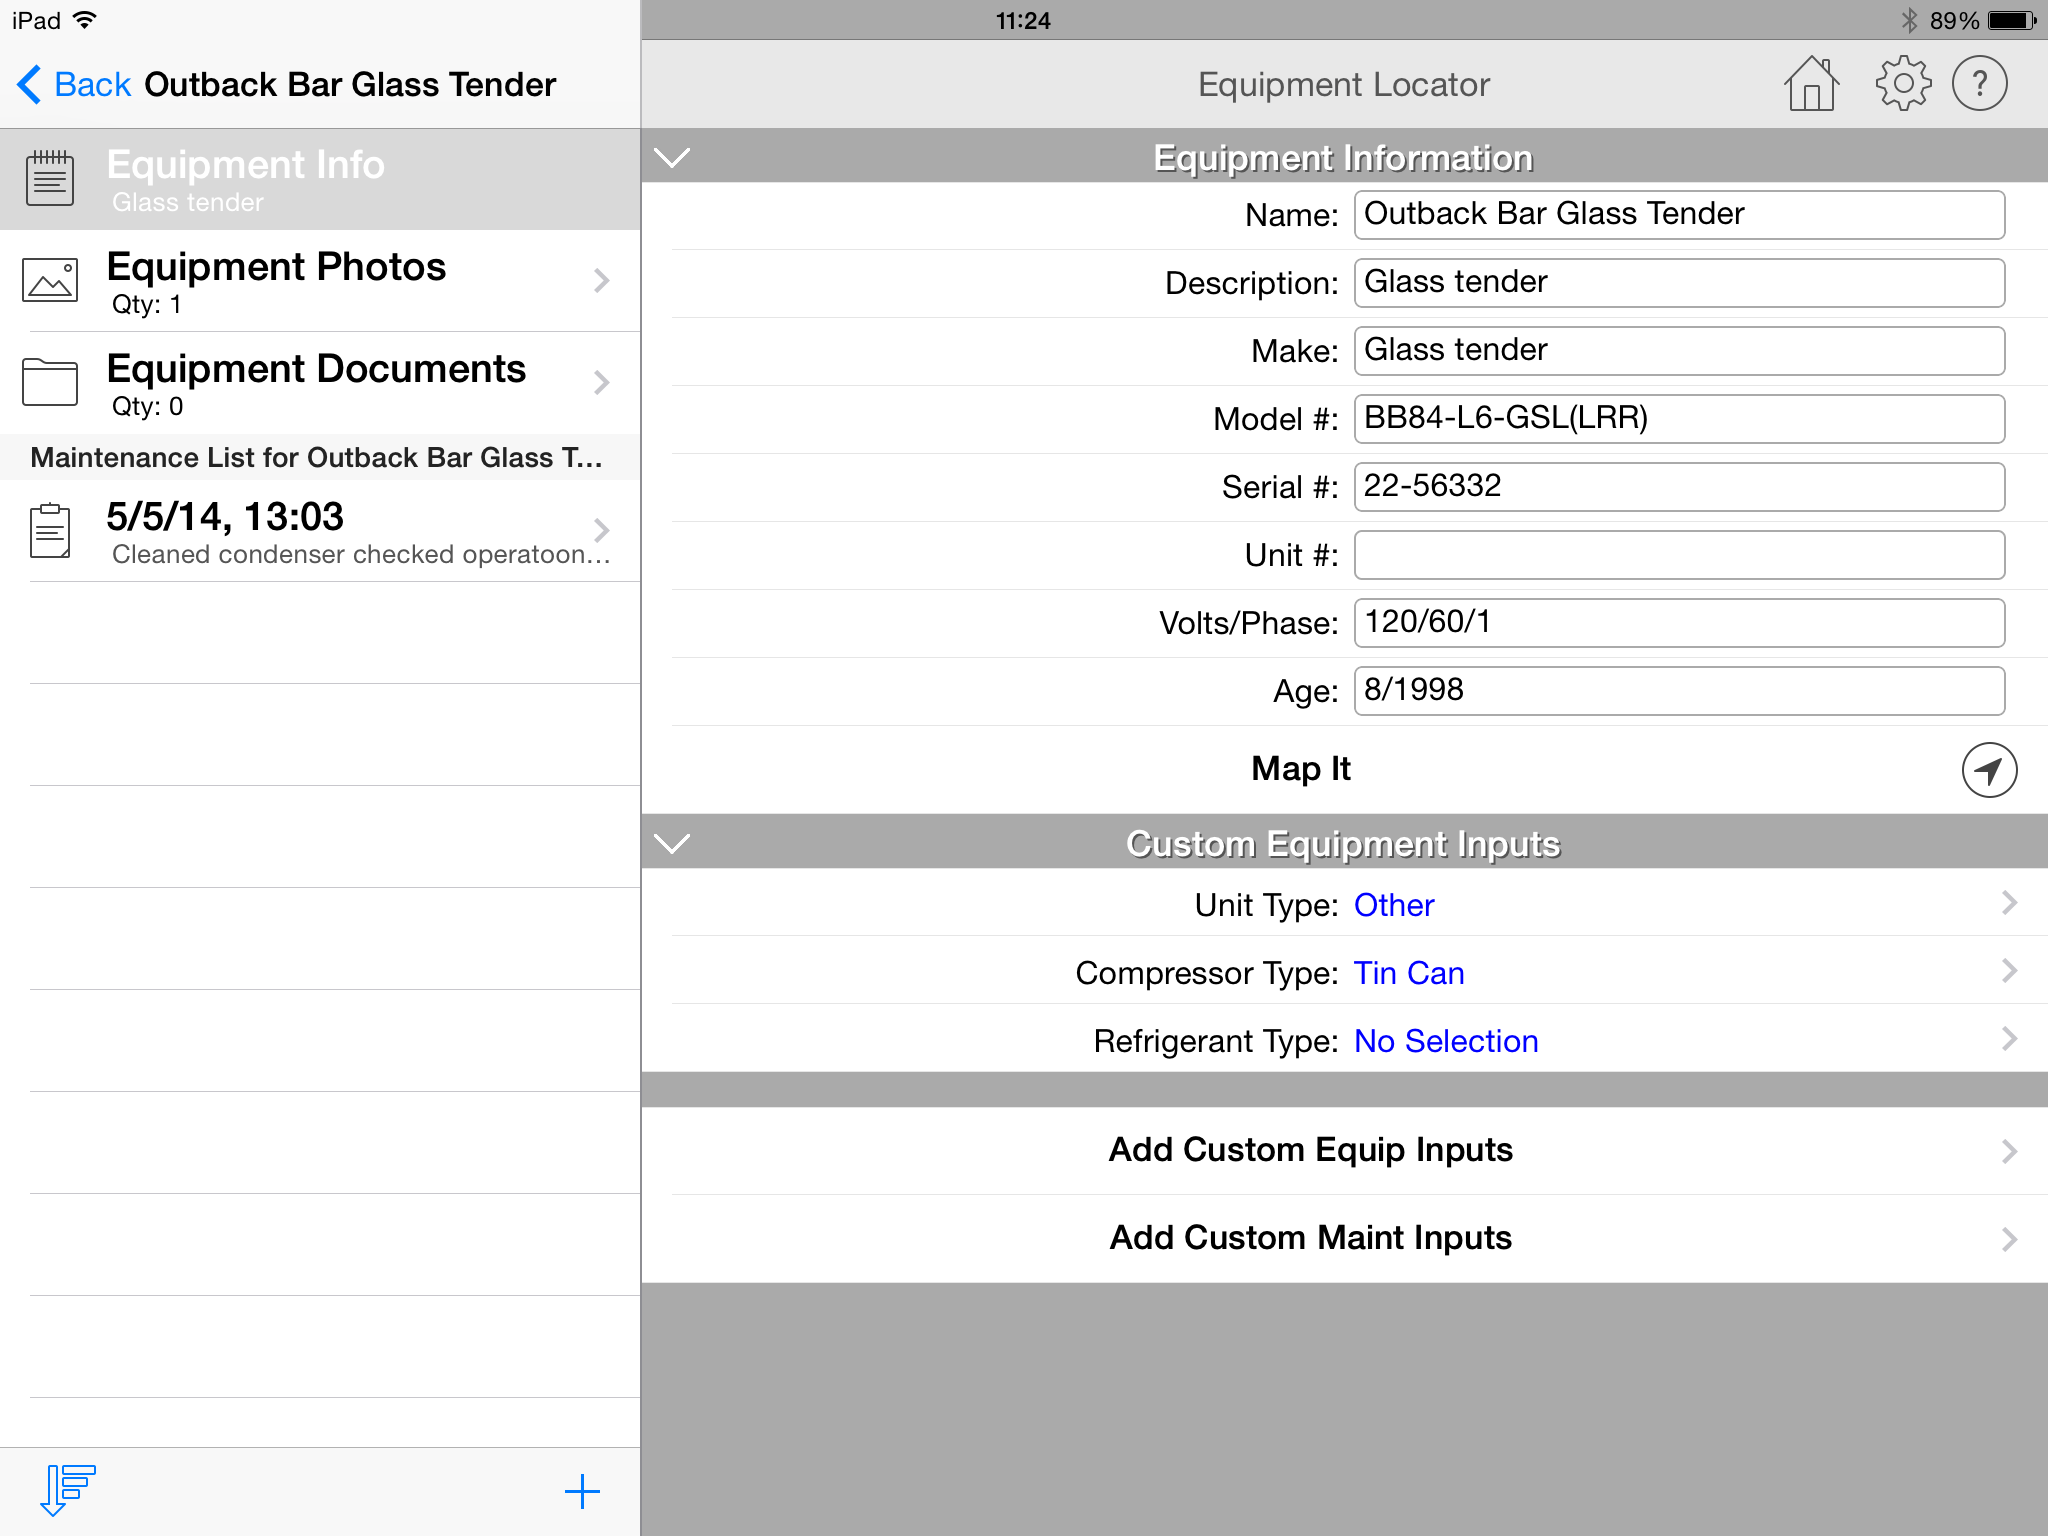Open Add Custom Equip Inputs
Image resolution: width=2048 pixels, height=1536 pixels.
[1345, 1151]
